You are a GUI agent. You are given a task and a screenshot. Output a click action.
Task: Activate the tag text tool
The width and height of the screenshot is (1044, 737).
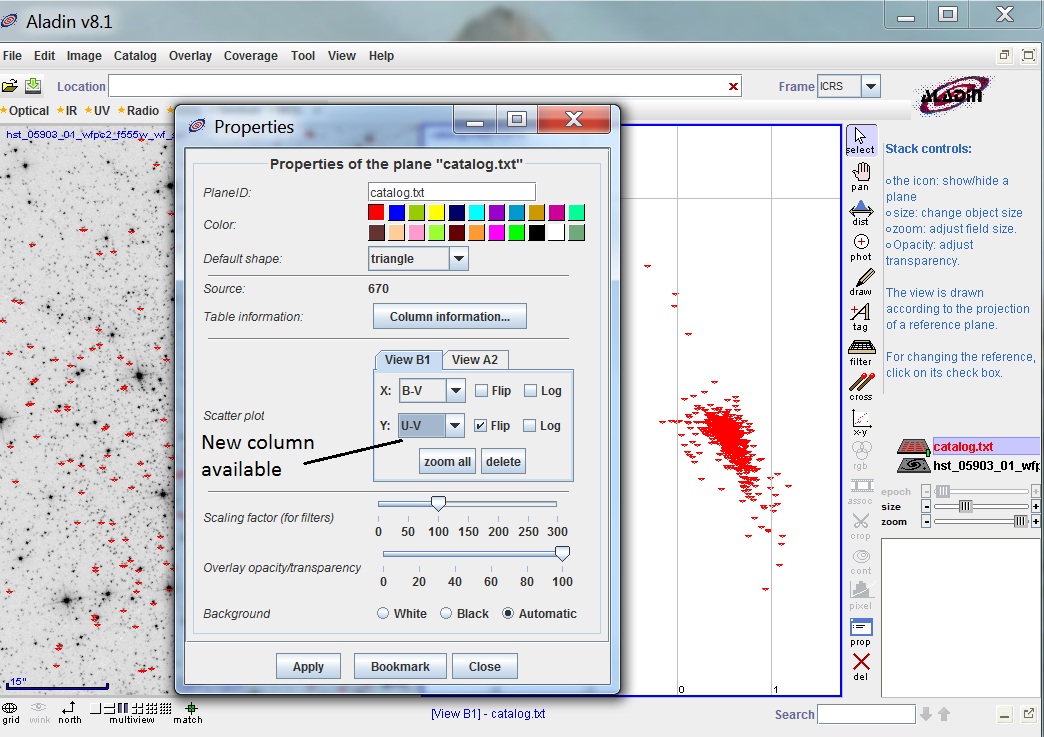tap(860, 317)
